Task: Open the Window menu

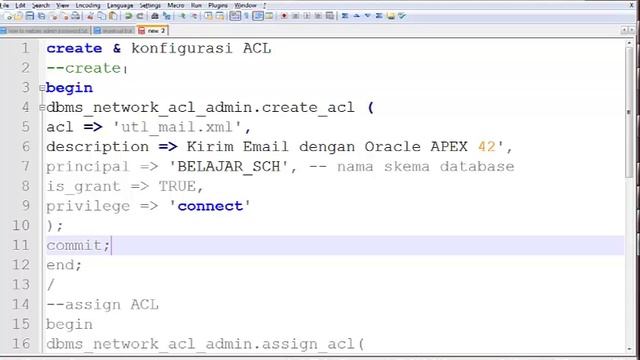Action: [x=245, y=5]
